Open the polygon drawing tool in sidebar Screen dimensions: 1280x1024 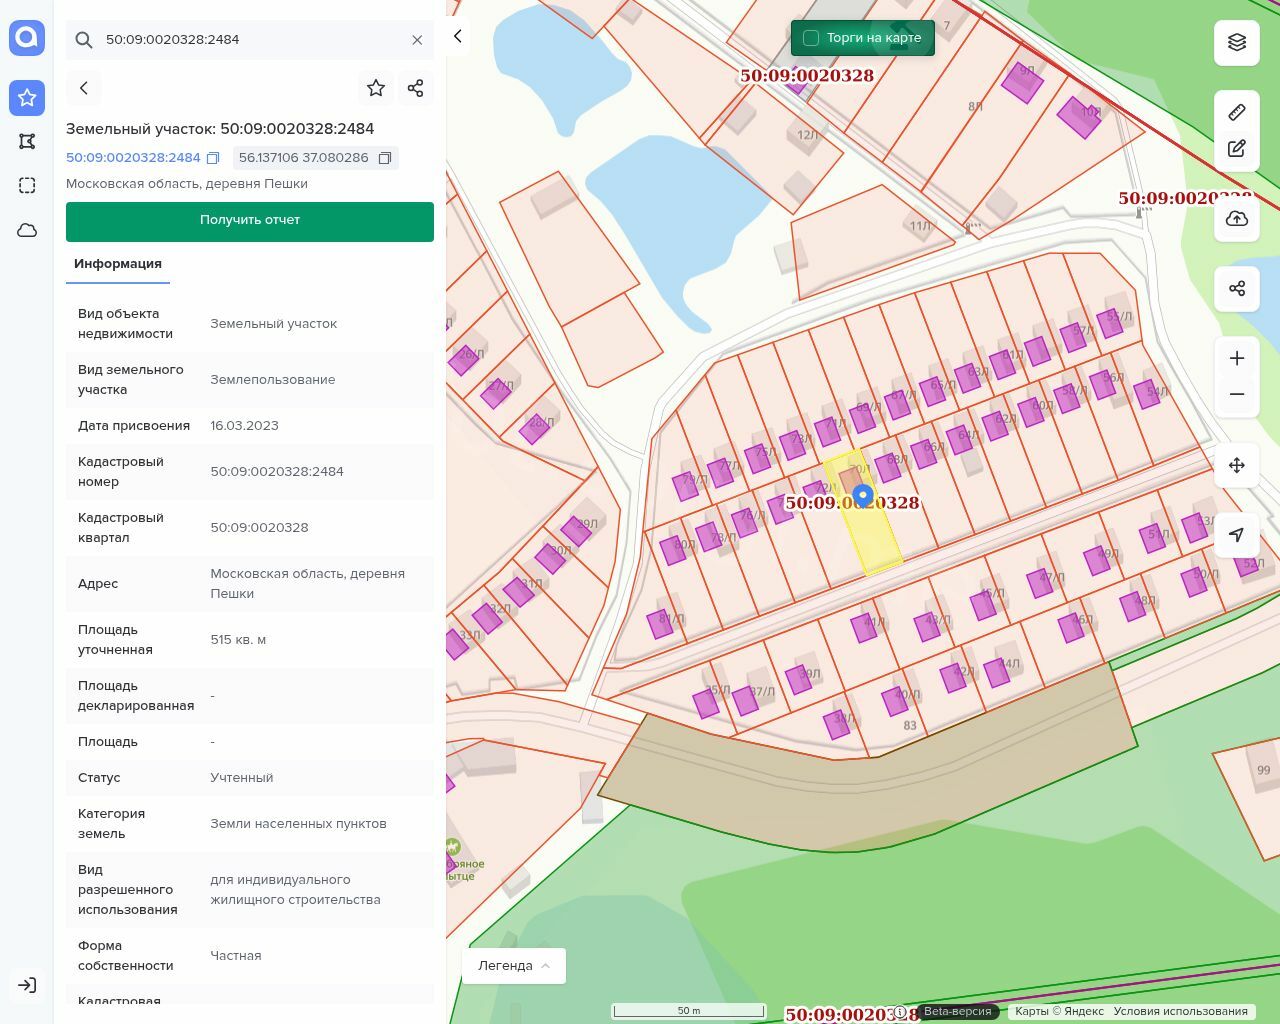click(27, 141)
